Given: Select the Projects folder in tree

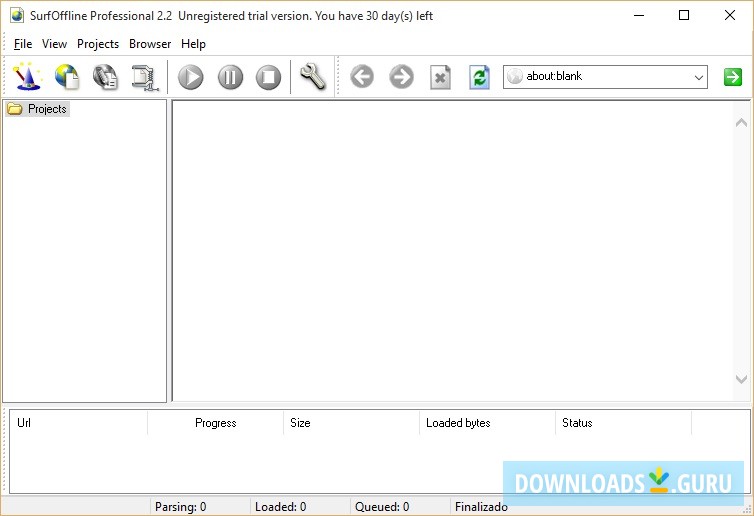Looking at the screenshot, I should (38, 109).
